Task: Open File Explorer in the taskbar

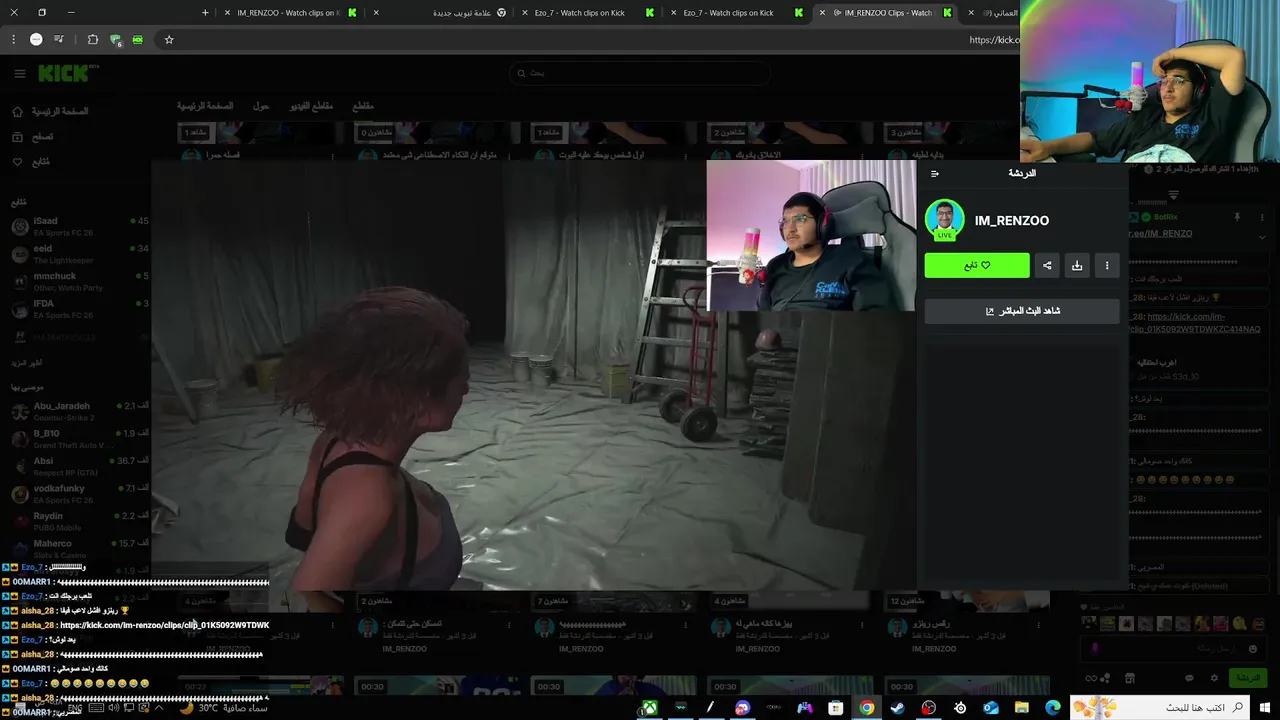Action: (1021, 708)
